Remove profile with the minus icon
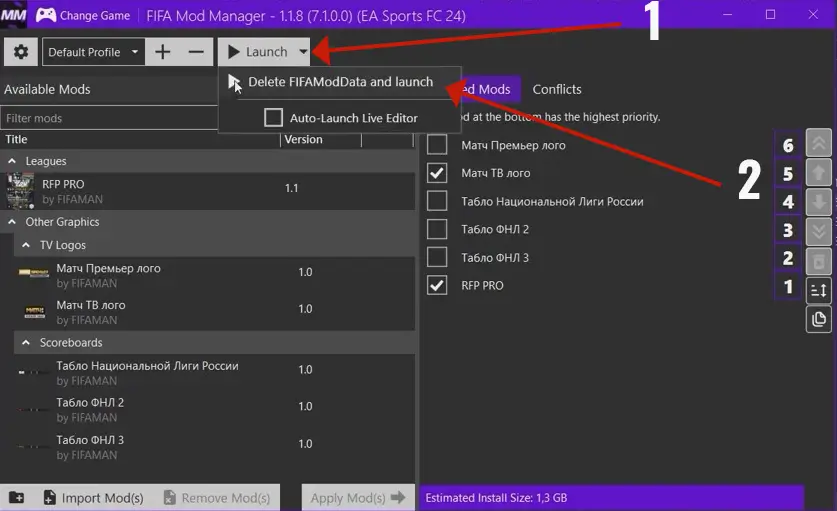 click(196, 52)
